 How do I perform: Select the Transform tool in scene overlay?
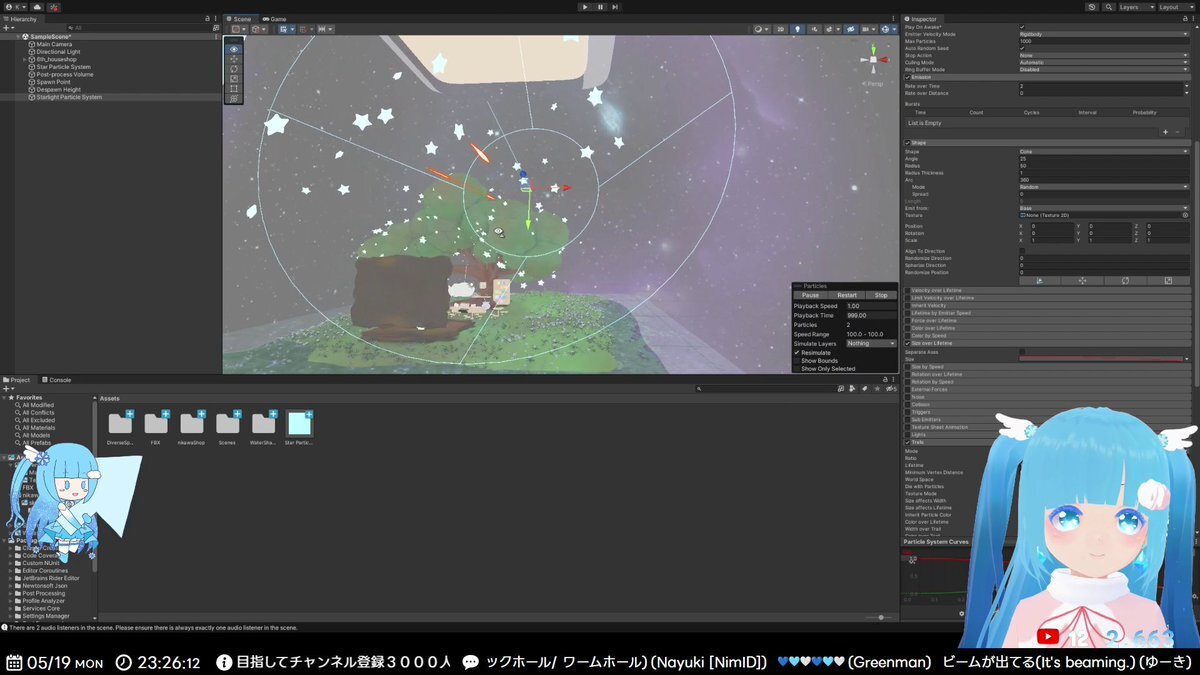tap(234, 99)
